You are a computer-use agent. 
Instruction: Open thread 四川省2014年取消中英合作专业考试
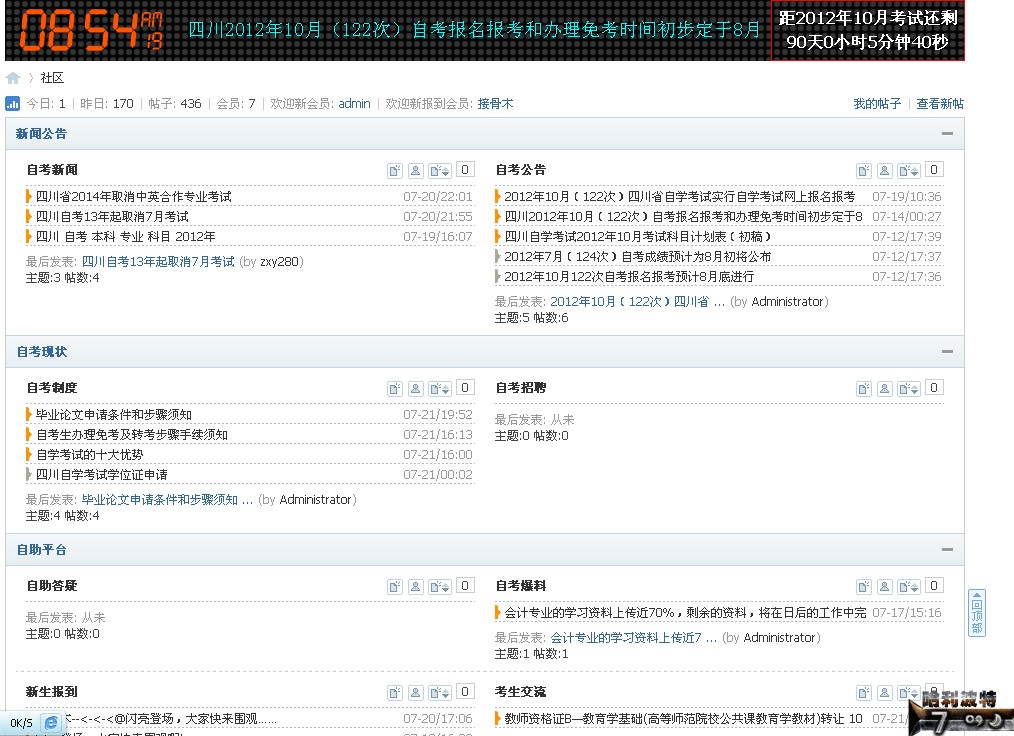(134, 197)
